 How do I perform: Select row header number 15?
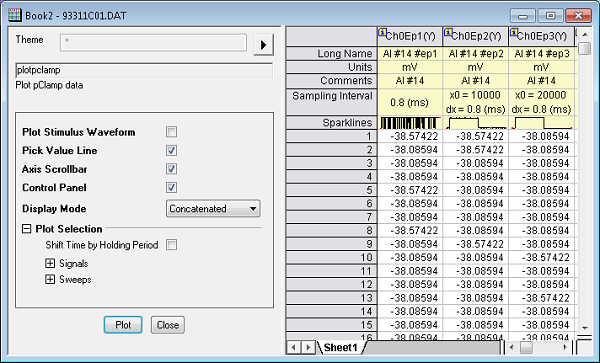[x=331, y=325]
